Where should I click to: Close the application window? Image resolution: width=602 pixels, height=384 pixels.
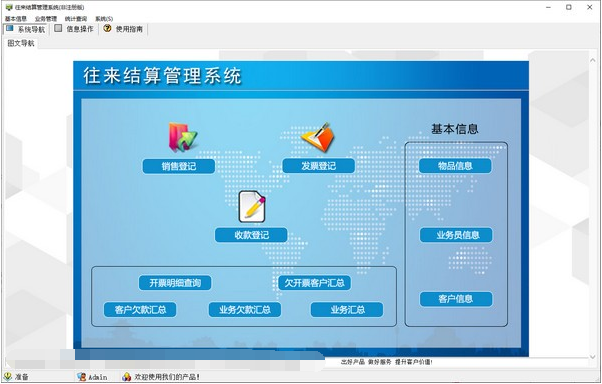589,7
